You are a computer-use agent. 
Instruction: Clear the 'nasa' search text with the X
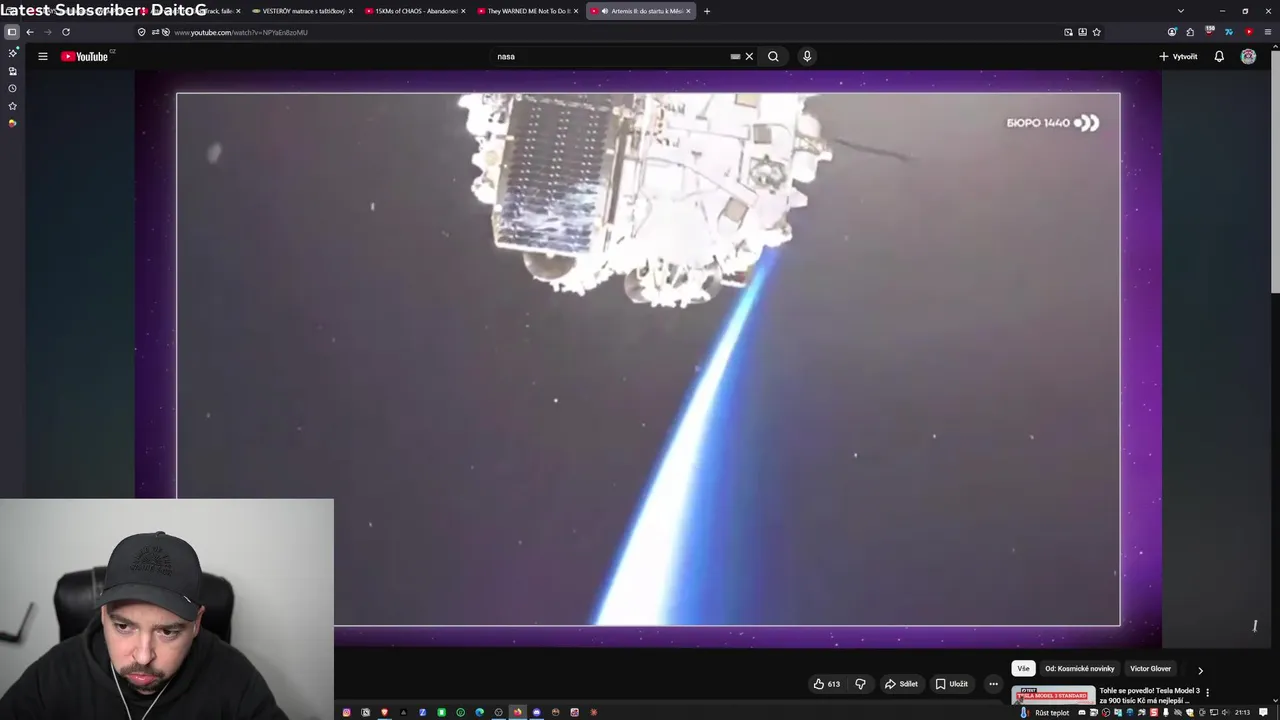(749, 56)
